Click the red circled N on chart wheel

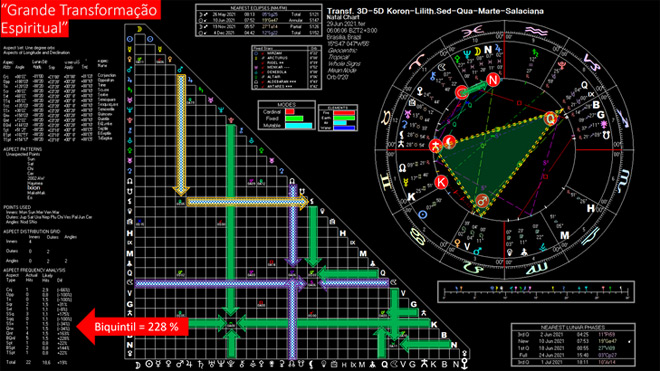tap(493, 79)
